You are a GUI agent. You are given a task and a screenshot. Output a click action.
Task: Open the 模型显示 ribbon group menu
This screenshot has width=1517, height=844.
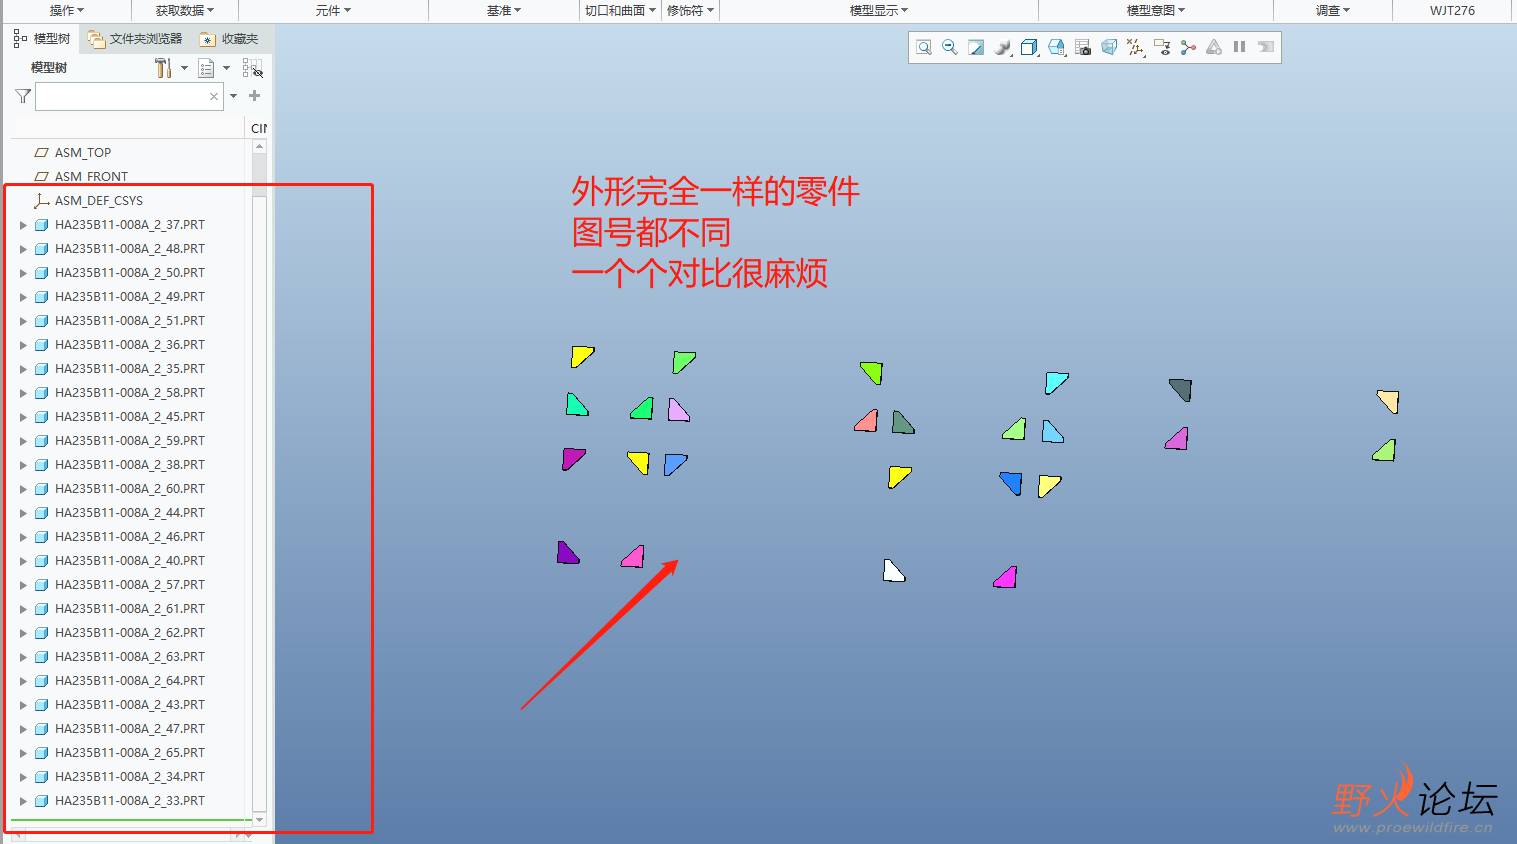879,10
